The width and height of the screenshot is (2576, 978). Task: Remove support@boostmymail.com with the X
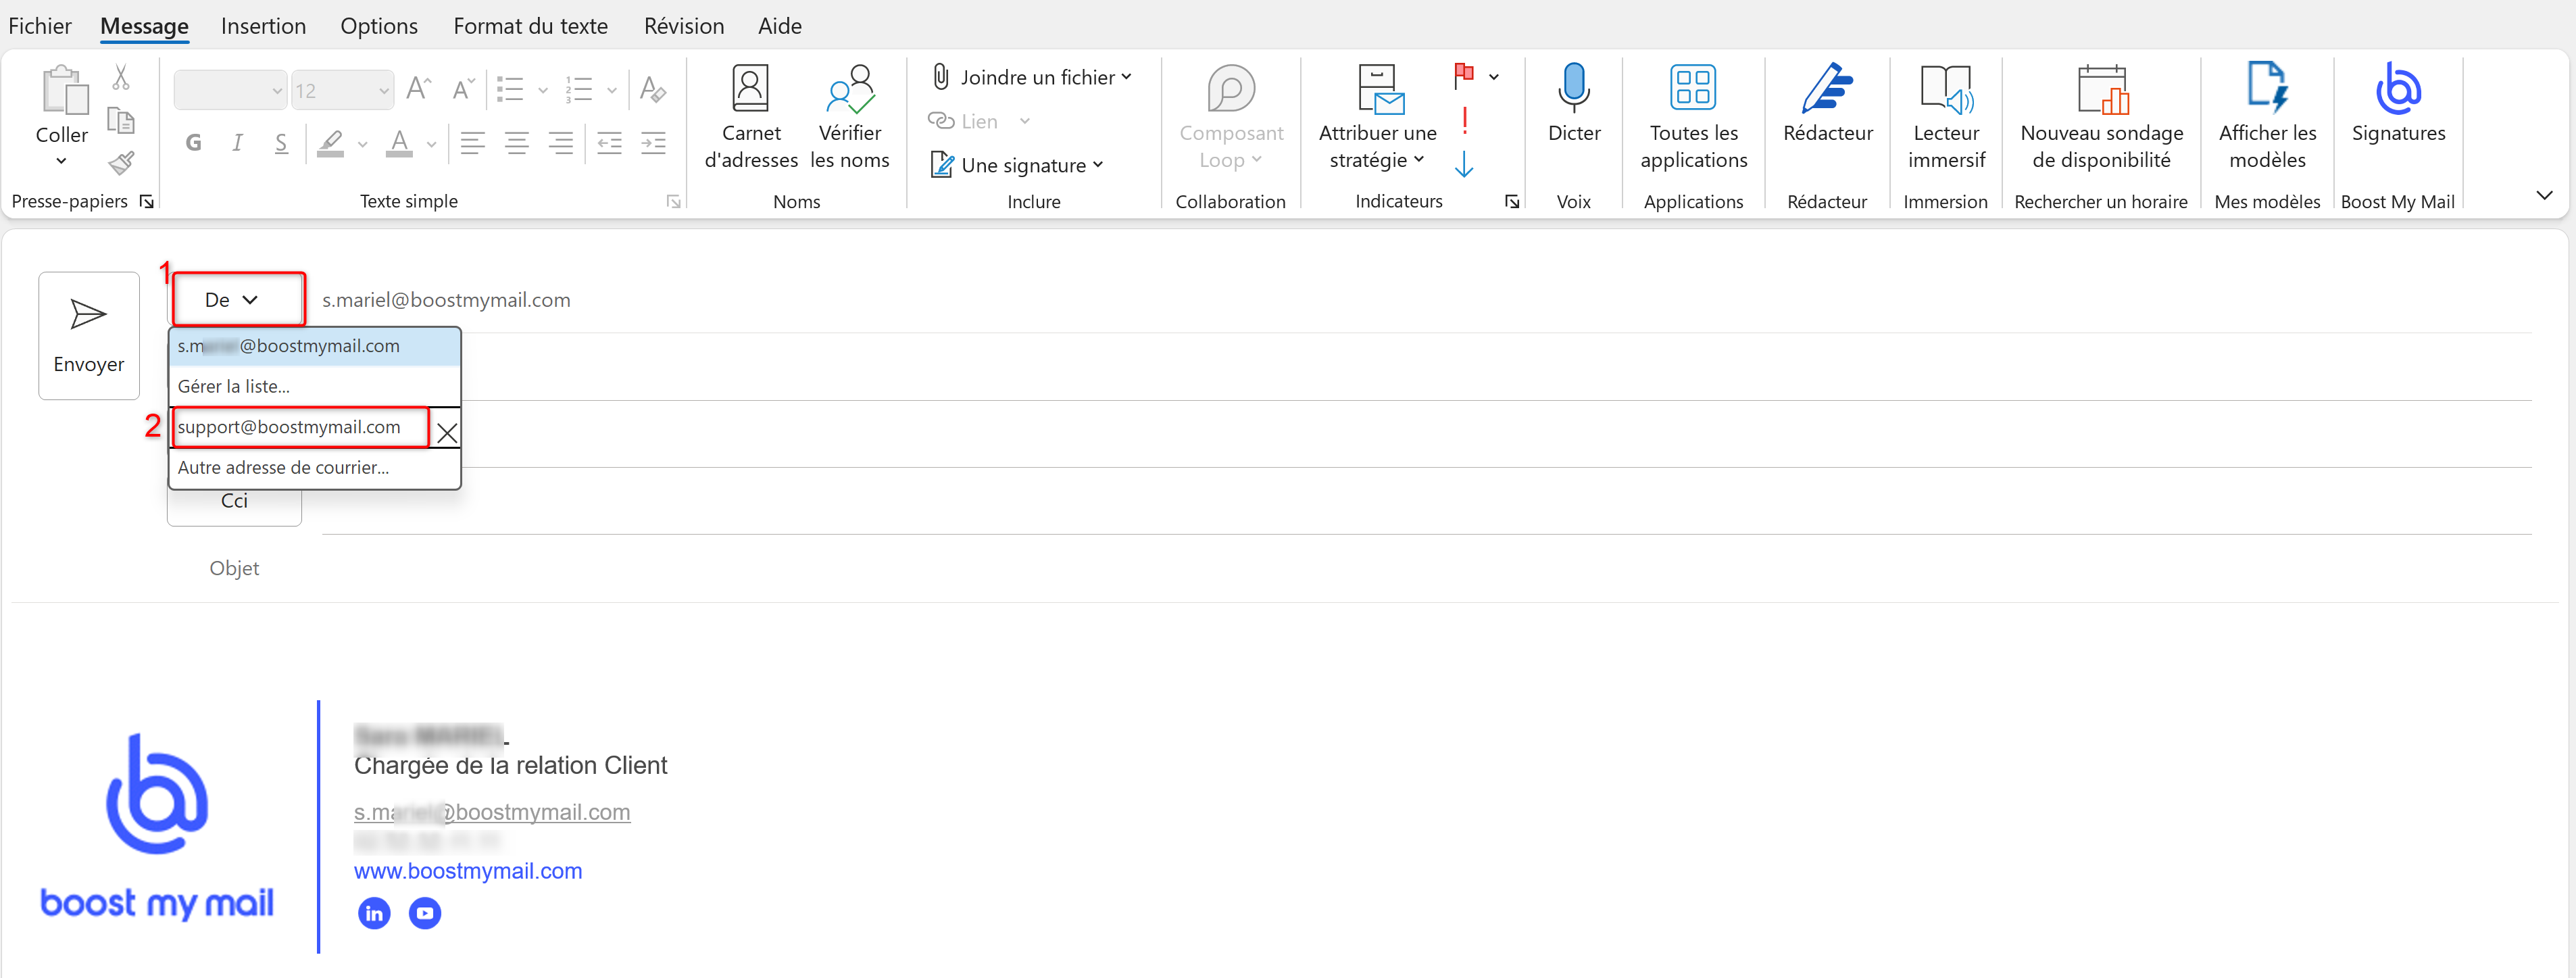[x=447, y=432]
